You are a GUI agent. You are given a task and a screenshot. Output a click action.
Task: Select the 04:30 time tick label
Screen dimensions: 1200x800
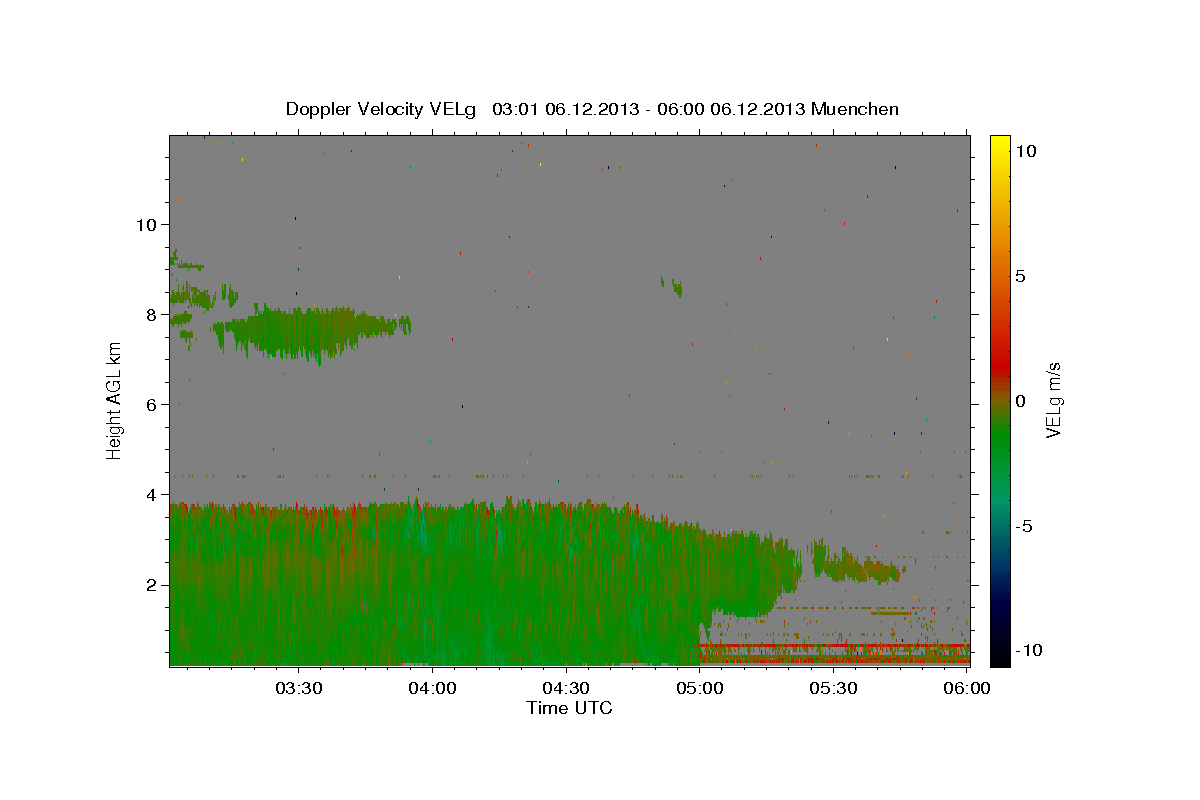566,688
